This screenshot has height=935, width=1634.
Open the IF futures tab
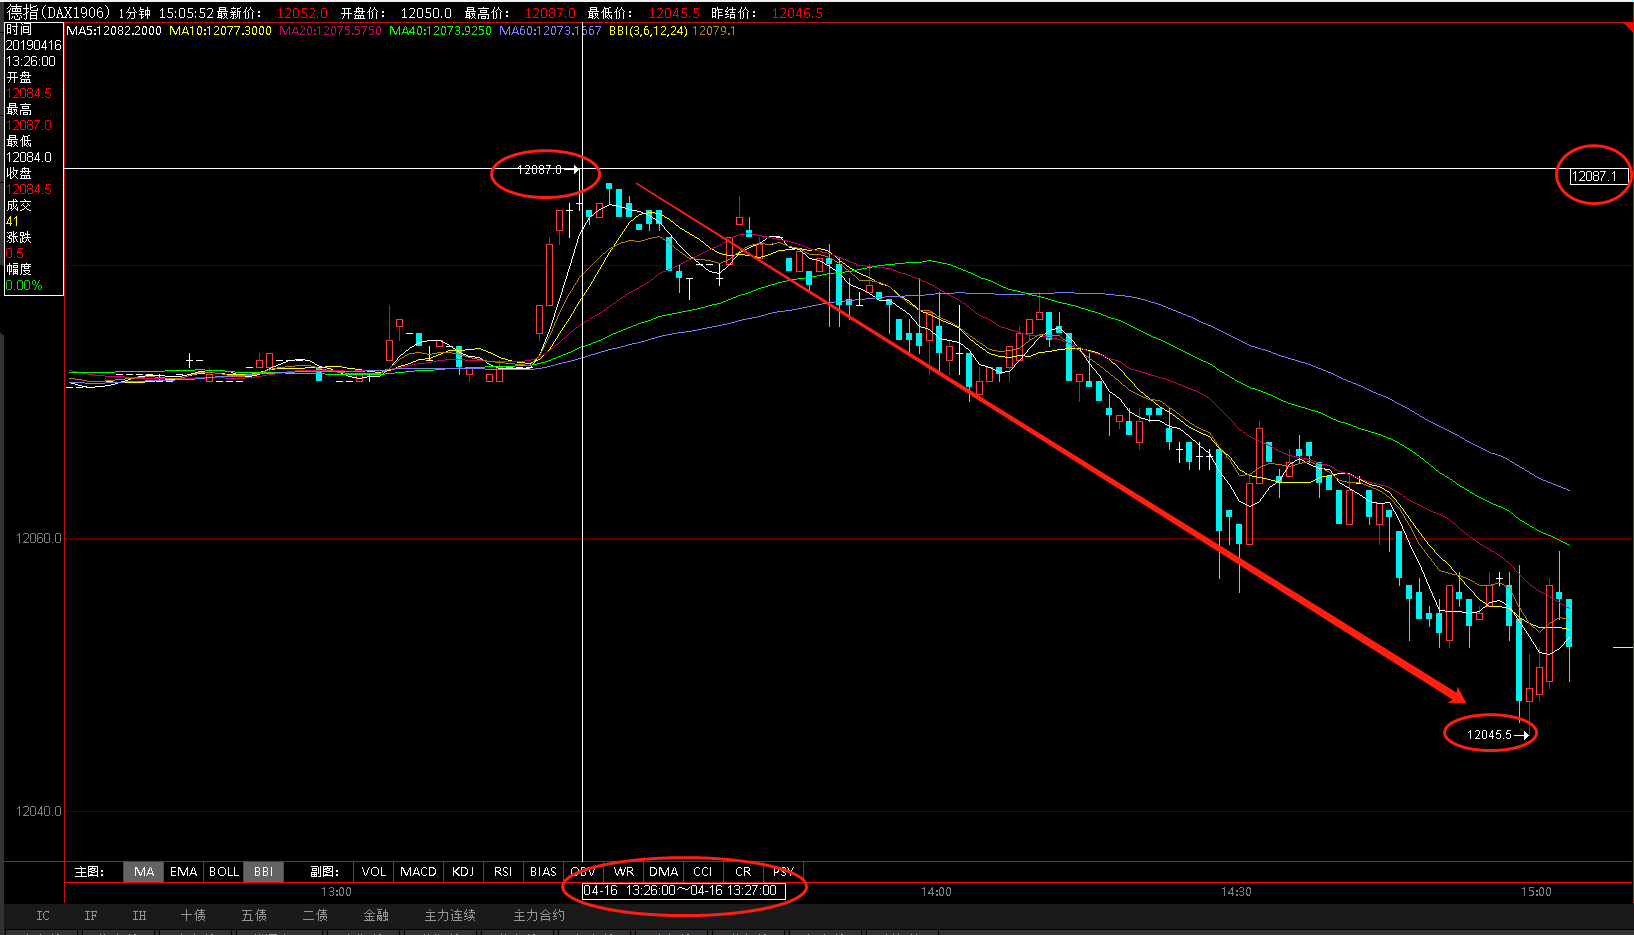(x=91, y=916)
